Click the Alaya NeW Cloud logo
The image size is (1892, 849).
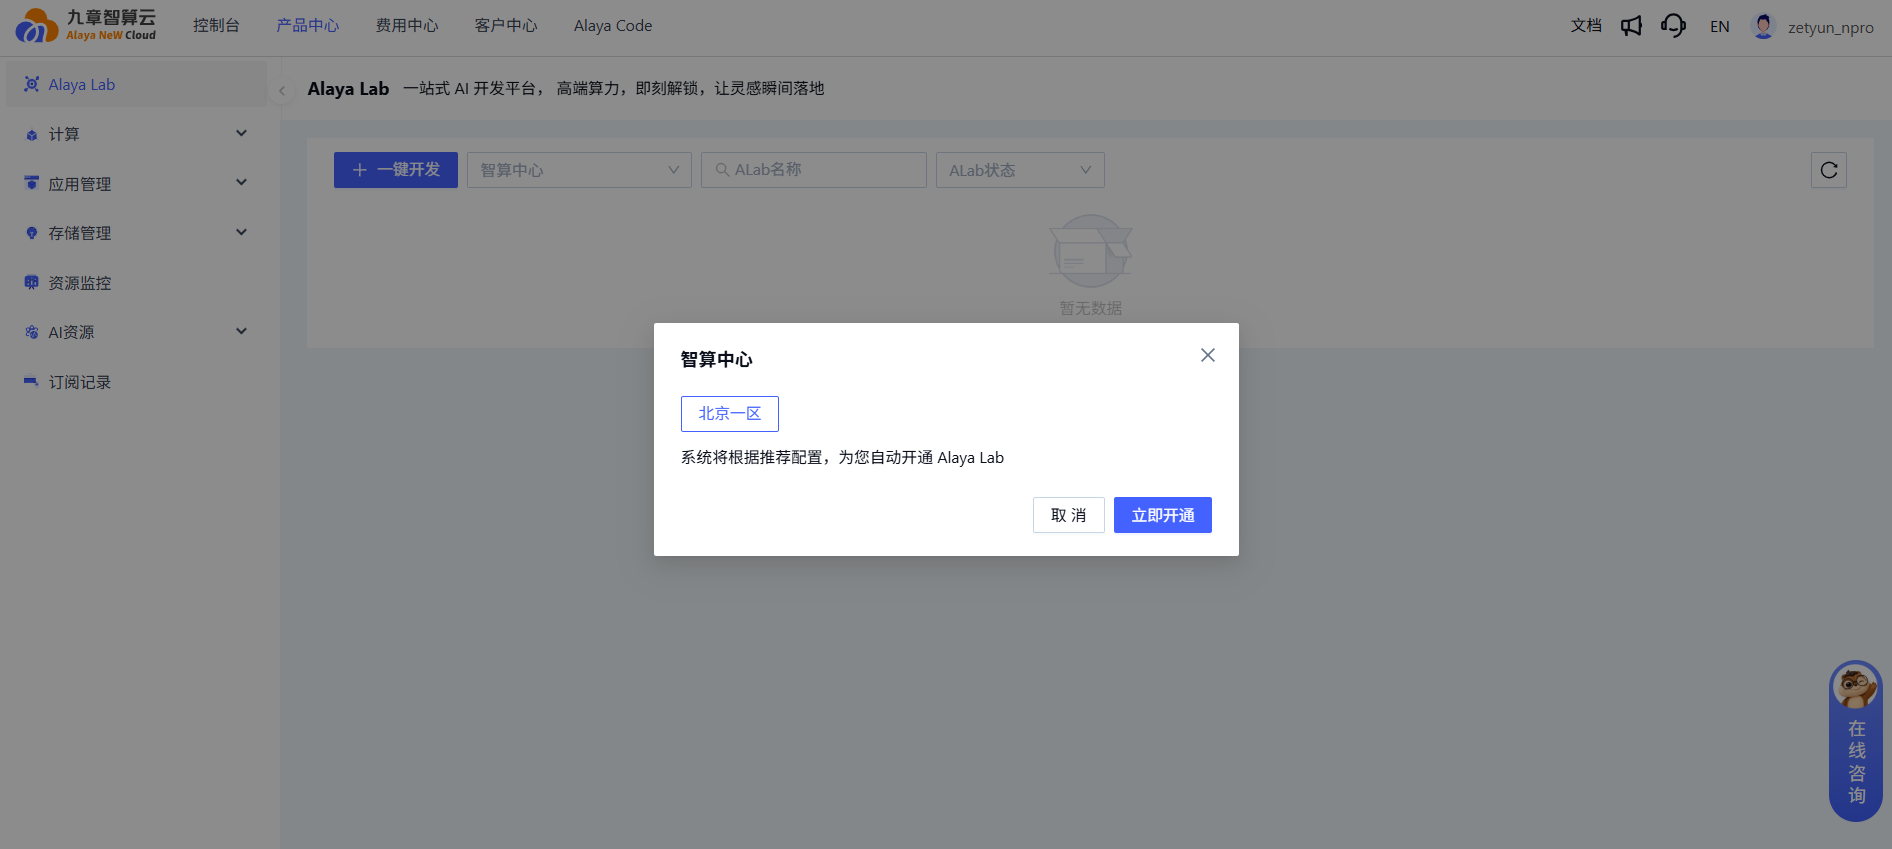point(86,26)
